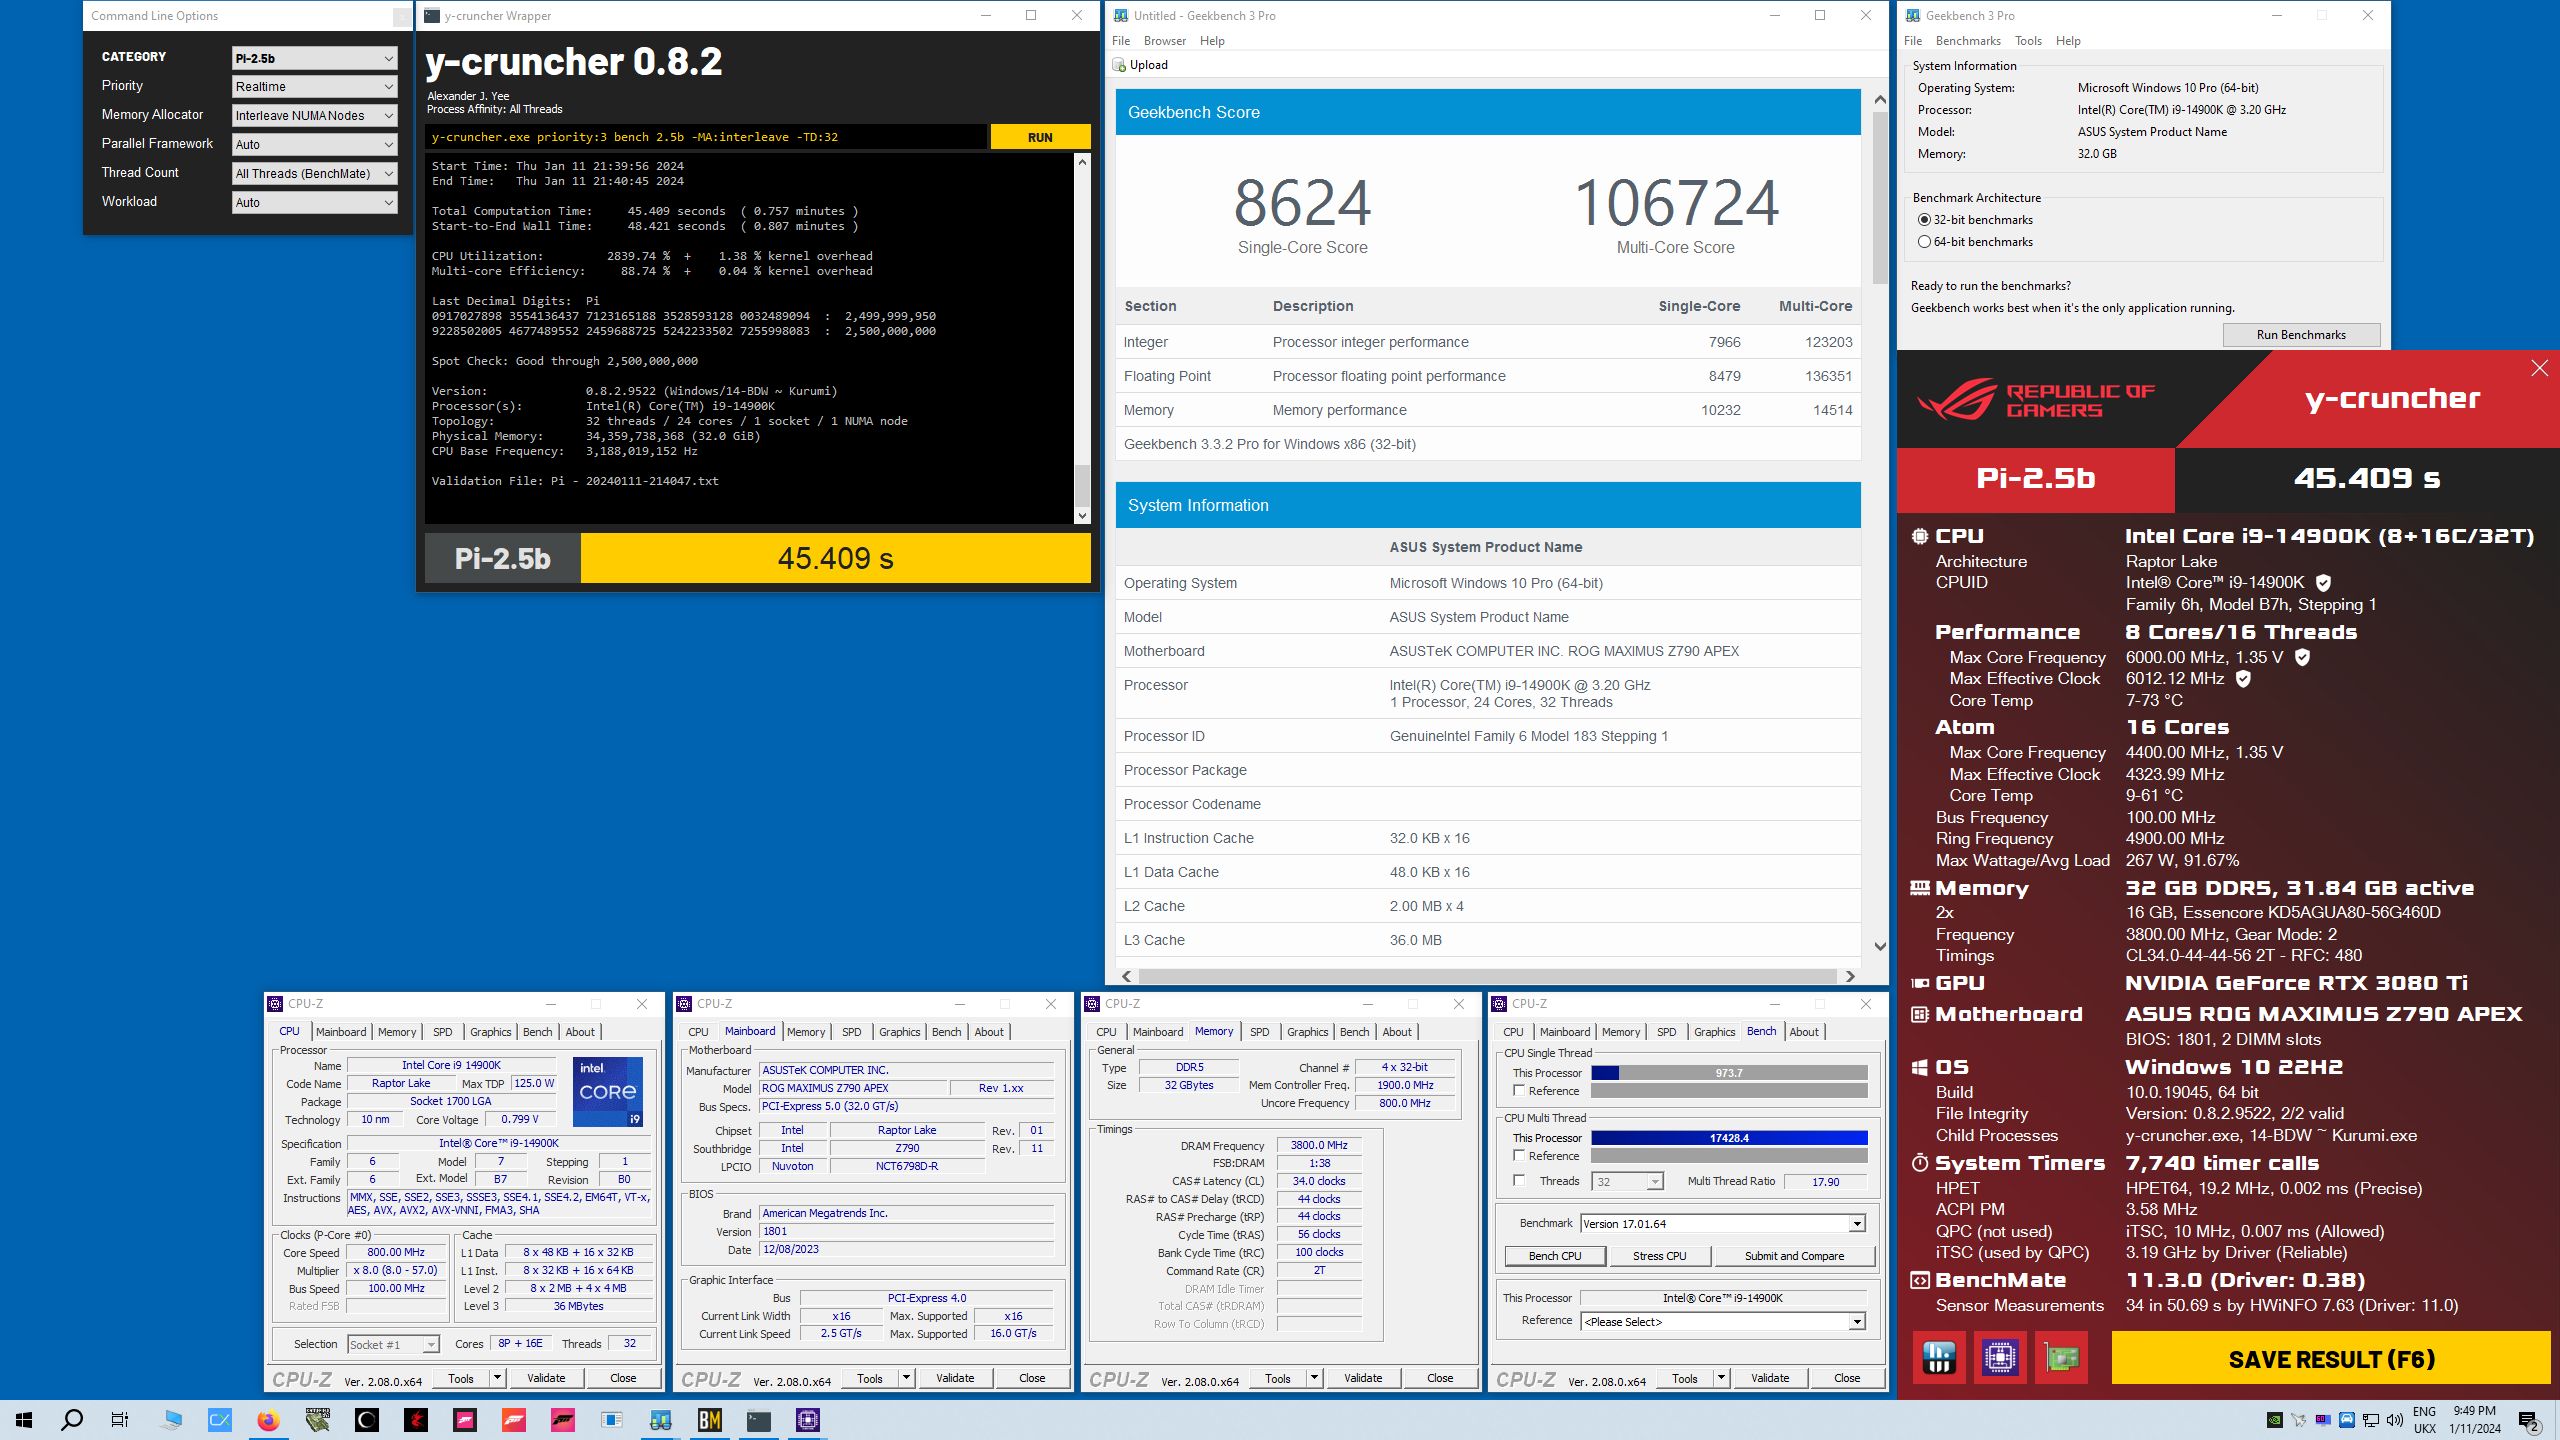Check Reference under CPU Multi Thread

pos(1519,1156)
